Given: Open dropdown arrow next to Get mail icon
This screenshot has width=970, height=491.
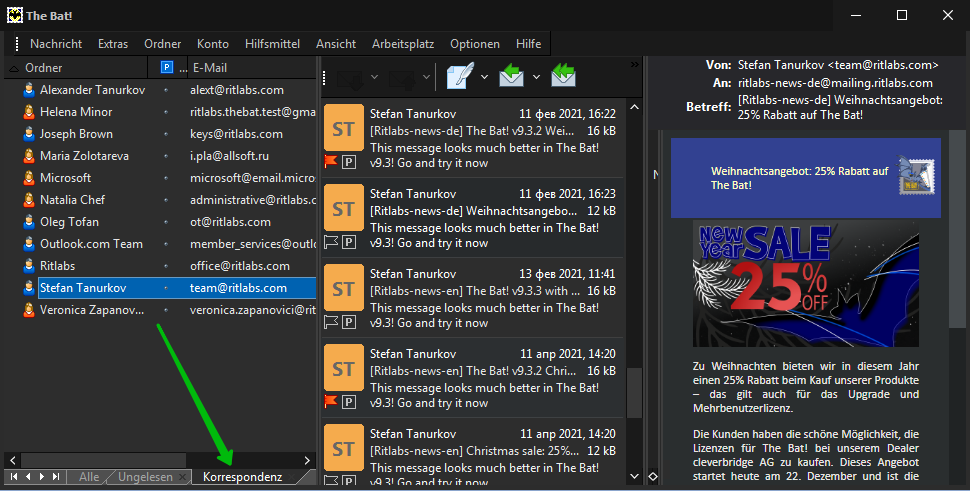Looking at the screenshot, I should point(374,77).
